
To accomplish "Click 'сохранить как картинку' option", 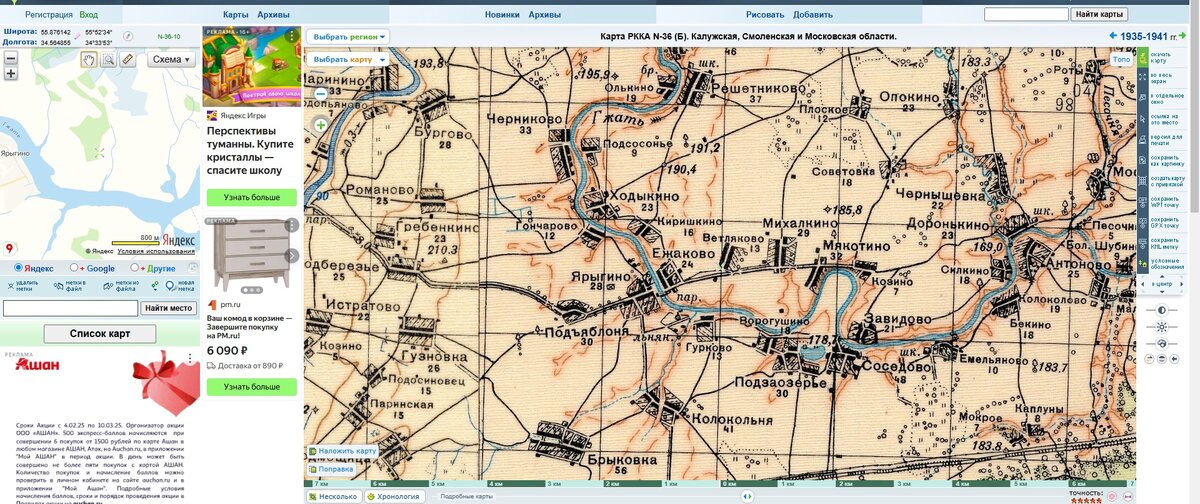I will coord(1160,159).
